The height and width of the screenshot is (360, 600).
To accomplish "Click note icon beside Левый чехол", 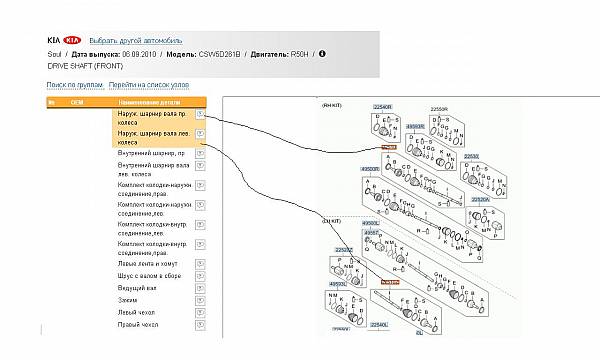I will [x=200, y=313].
